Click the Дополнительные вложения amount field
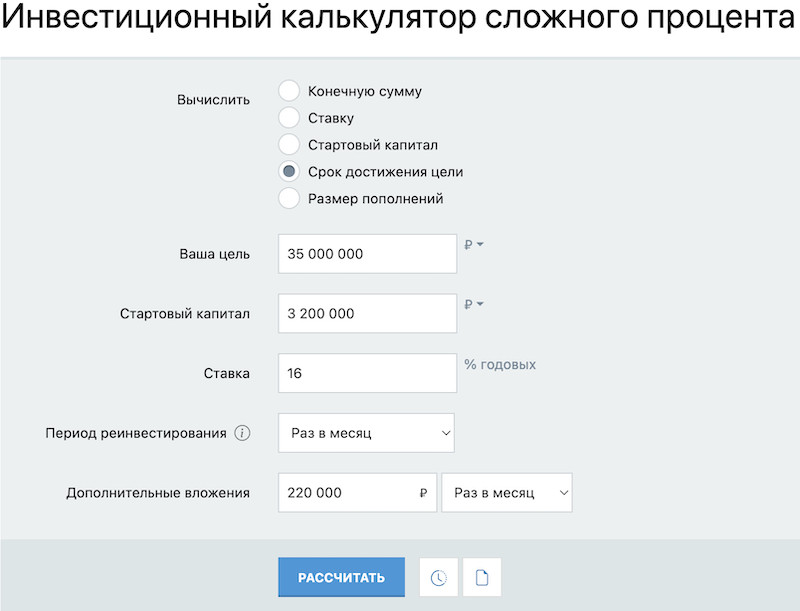The height and width of the screenshot is (611, 800). pos(350,493)
